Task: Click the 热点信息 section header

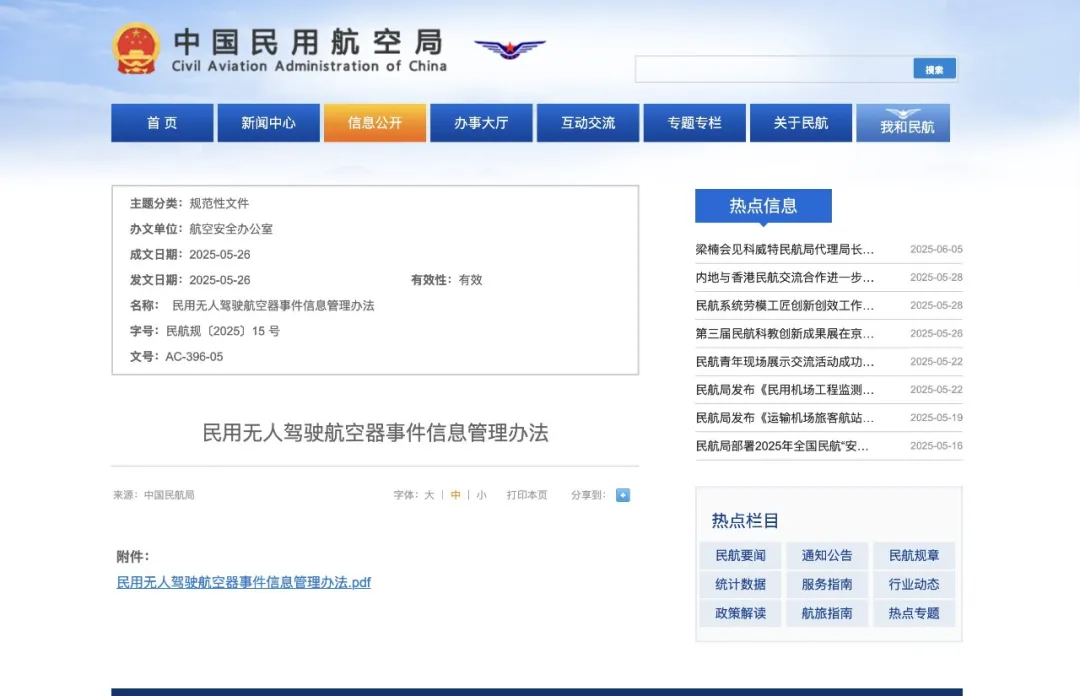Action: [x=763, y=205]
